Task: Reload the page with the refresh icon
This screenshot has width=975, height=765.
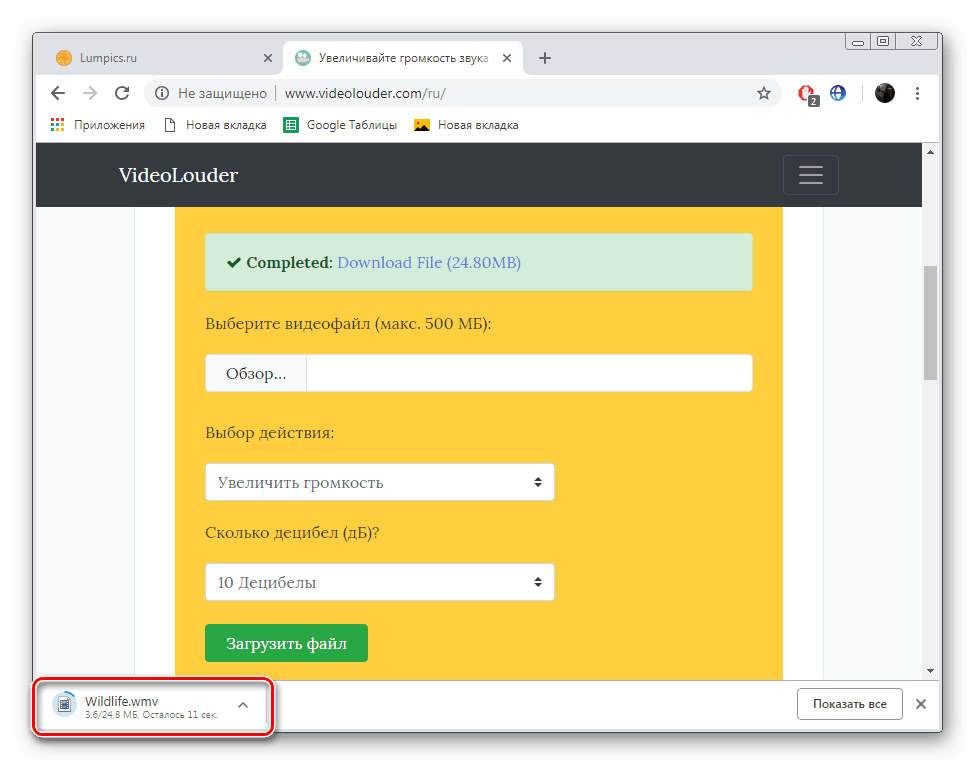Action: (122, 93)
